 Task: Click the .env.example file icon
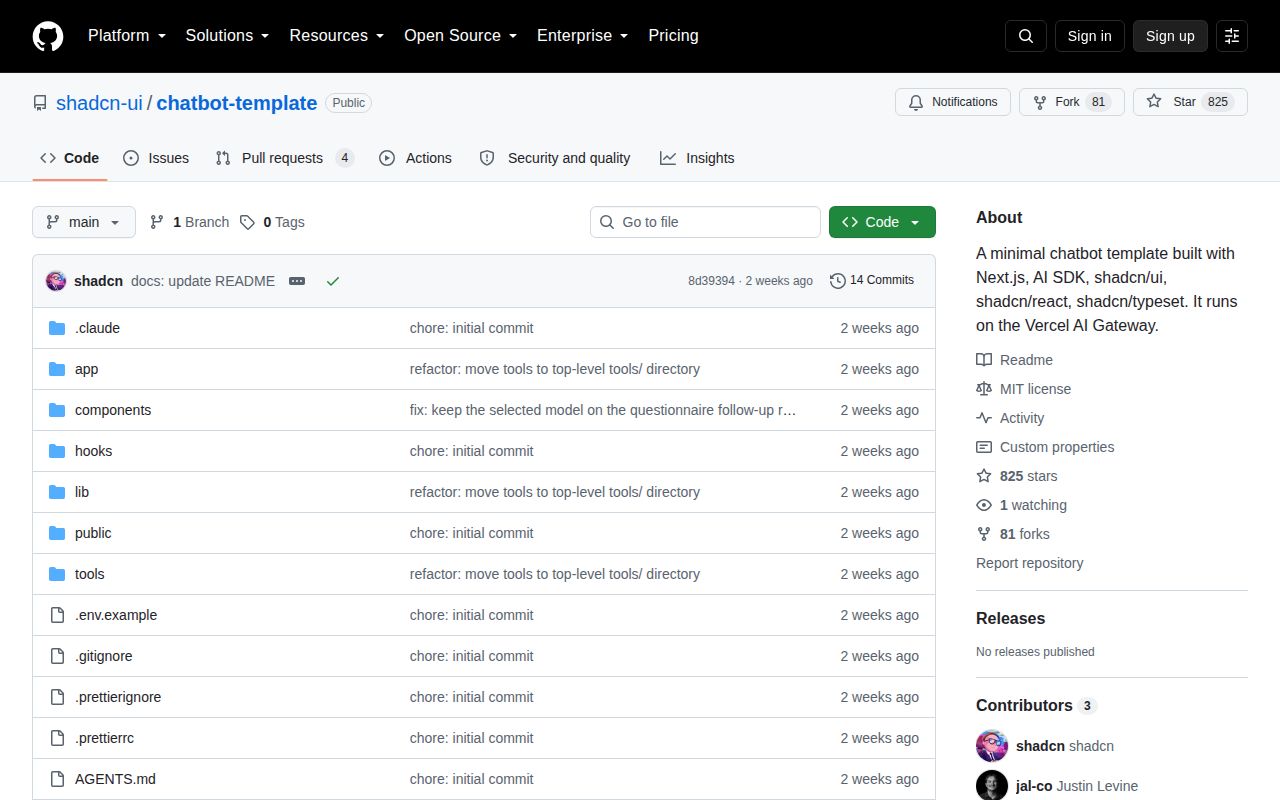pyautogui.click(x=57, y=615)
